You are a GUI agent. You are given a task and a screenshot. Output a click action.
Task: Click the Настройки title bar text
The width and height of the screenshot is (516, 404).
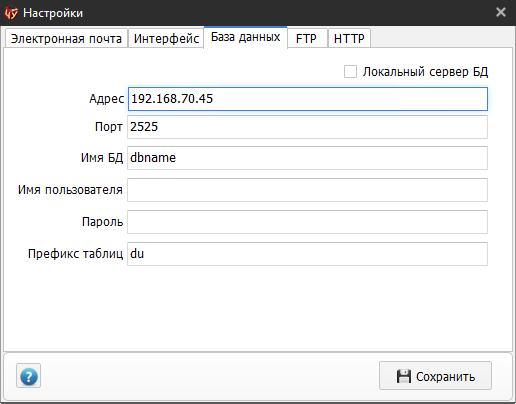tap(53, 13)
